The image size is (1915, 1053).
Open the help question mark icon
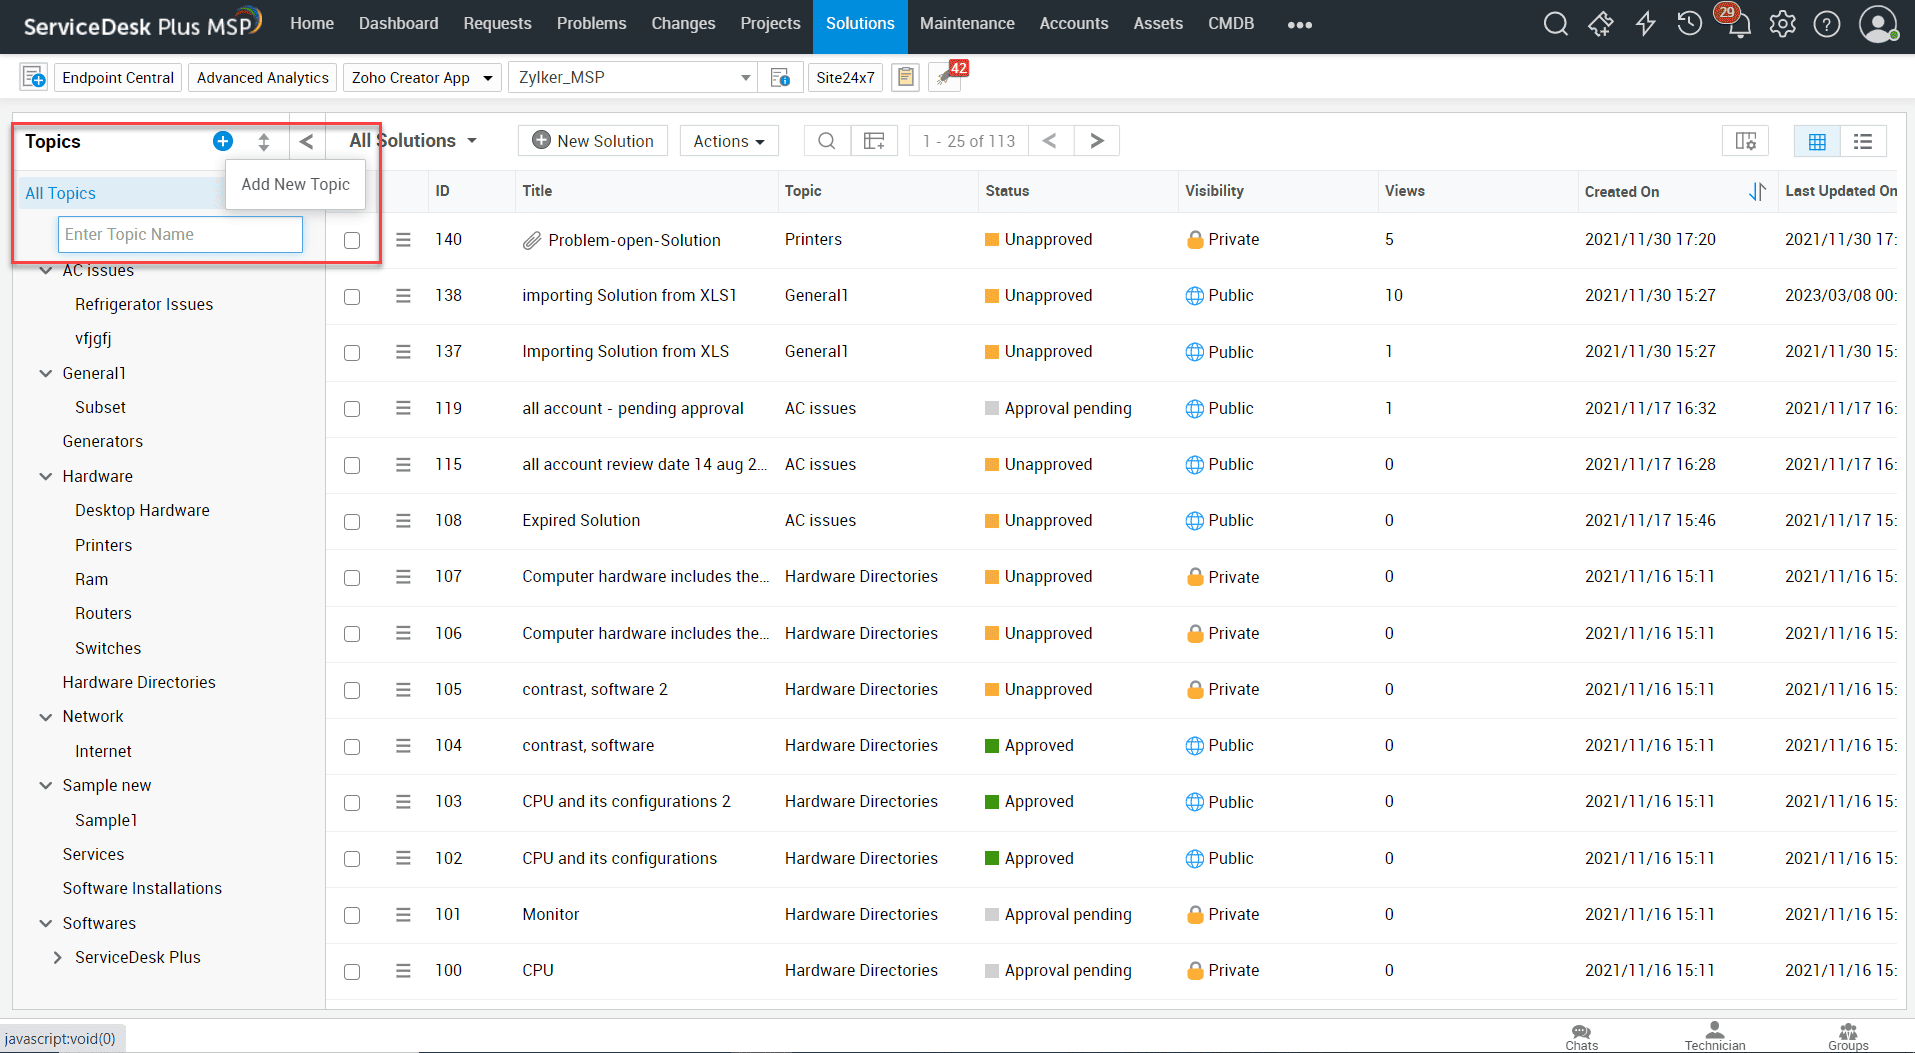coord(1828,23)
